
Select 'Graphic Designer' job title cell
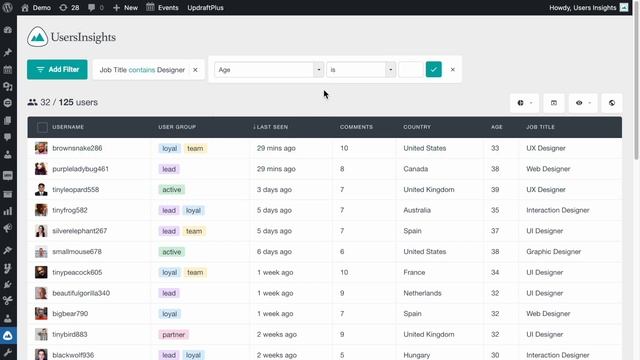pos(553,252)
